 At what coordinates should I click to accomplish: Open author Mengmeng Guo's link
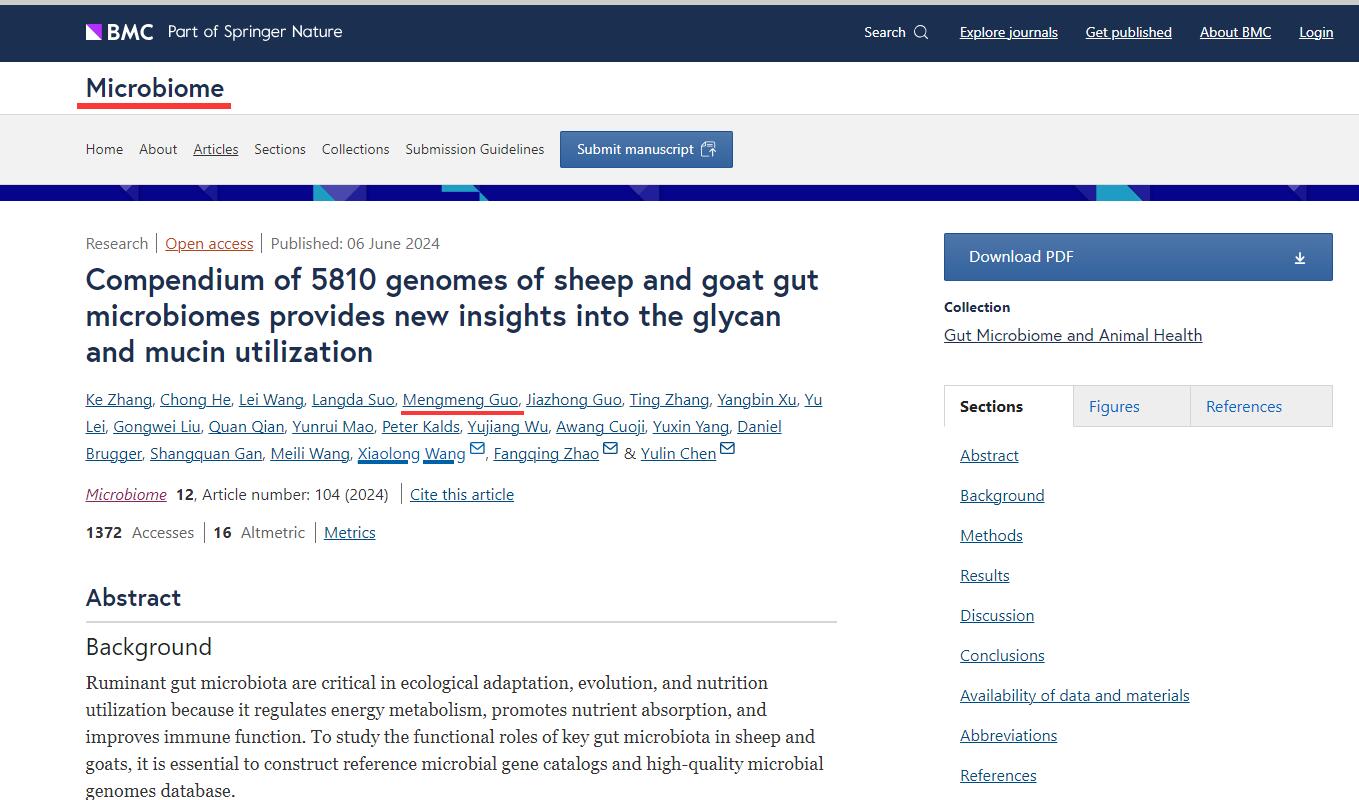click(460, 399)
